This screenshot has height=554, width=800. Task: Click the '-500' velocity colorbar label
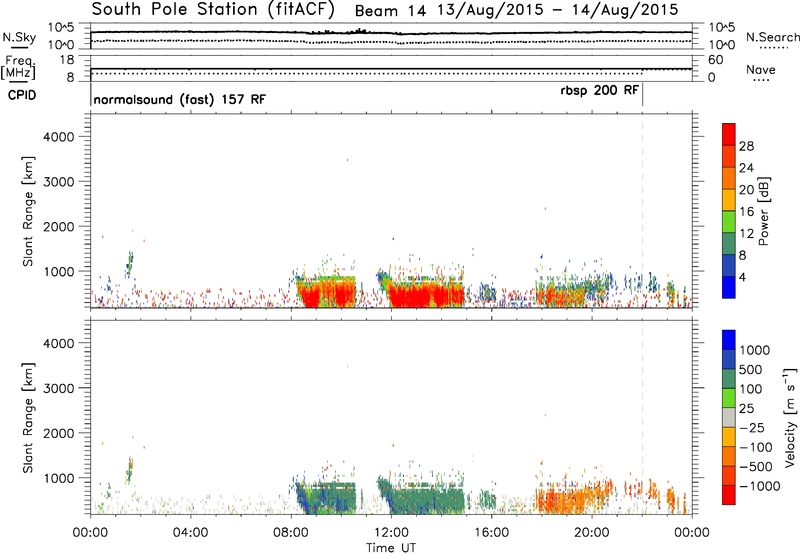(x=756, y=467)
